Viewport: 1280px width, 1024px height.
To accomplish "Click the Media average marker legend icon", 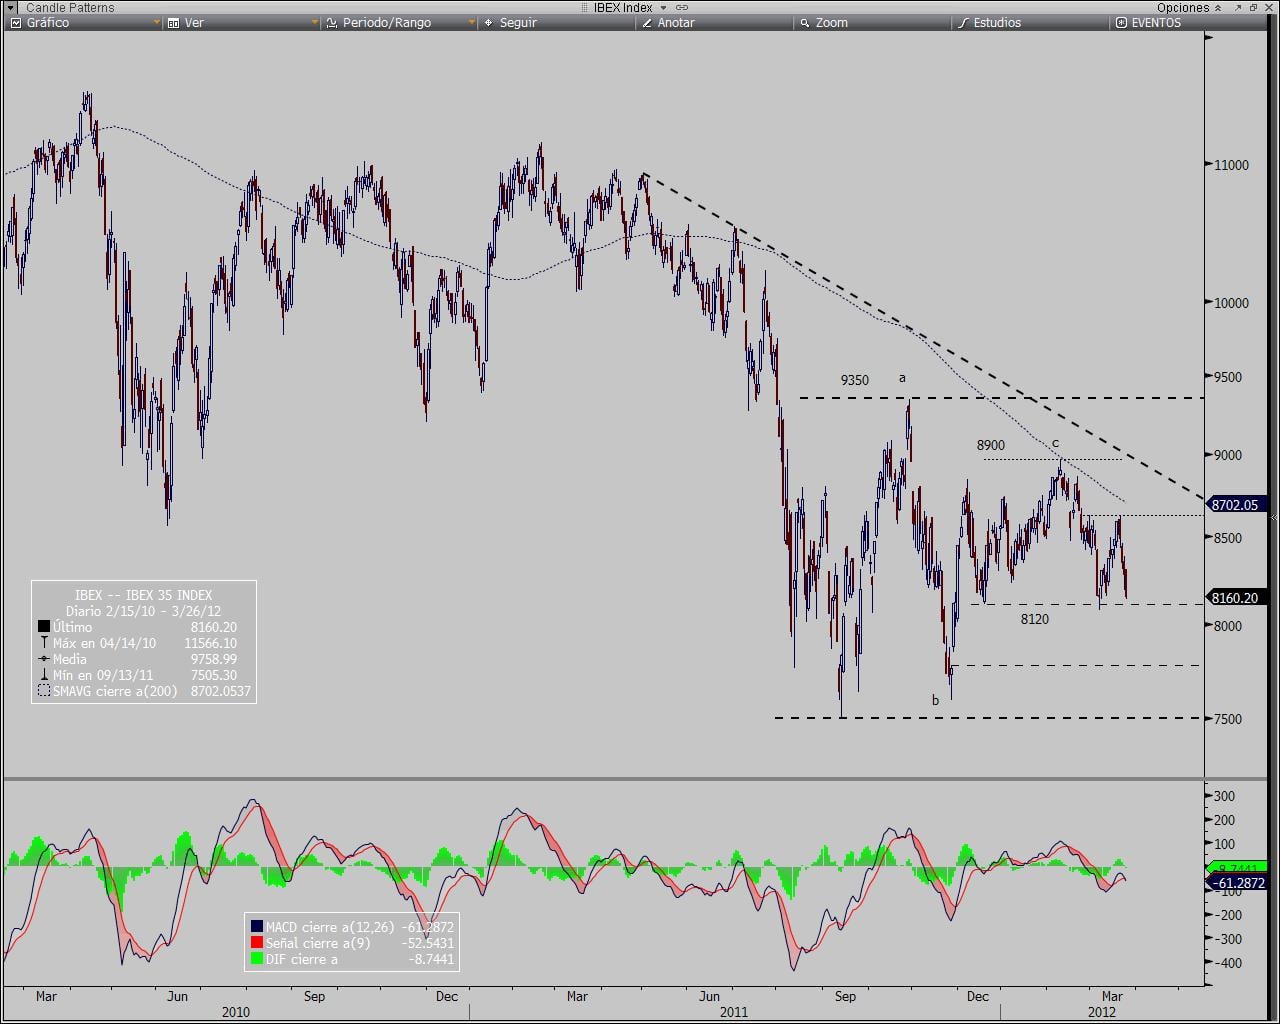I will pos(44,659).
